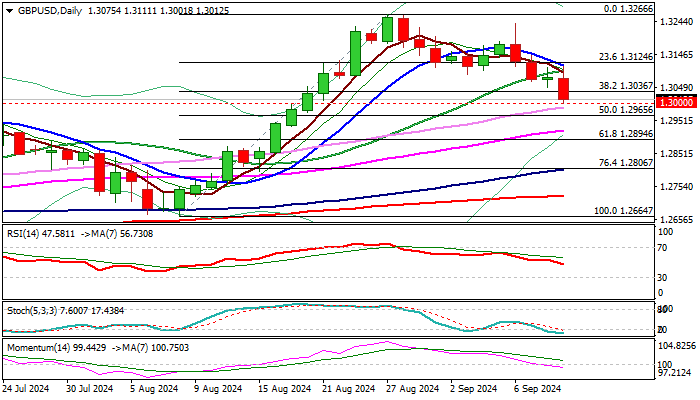The width and height of the screenshot is (700, 400).
Task: Open the GBPUSD chart dropdown triangle
Action: tap(9, 11)
